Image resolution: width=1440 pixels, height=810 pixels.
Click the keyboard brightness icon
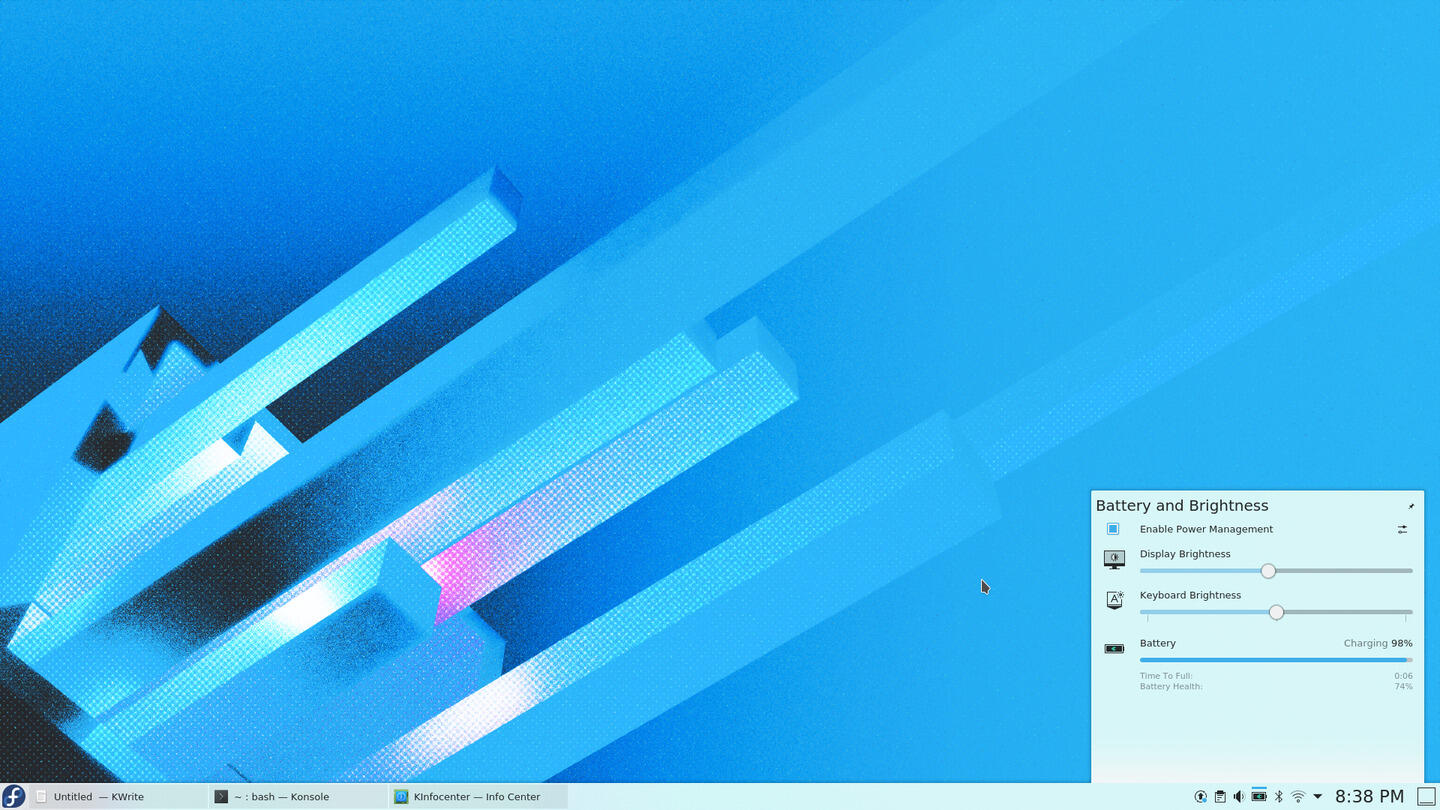pos(1114,600)
